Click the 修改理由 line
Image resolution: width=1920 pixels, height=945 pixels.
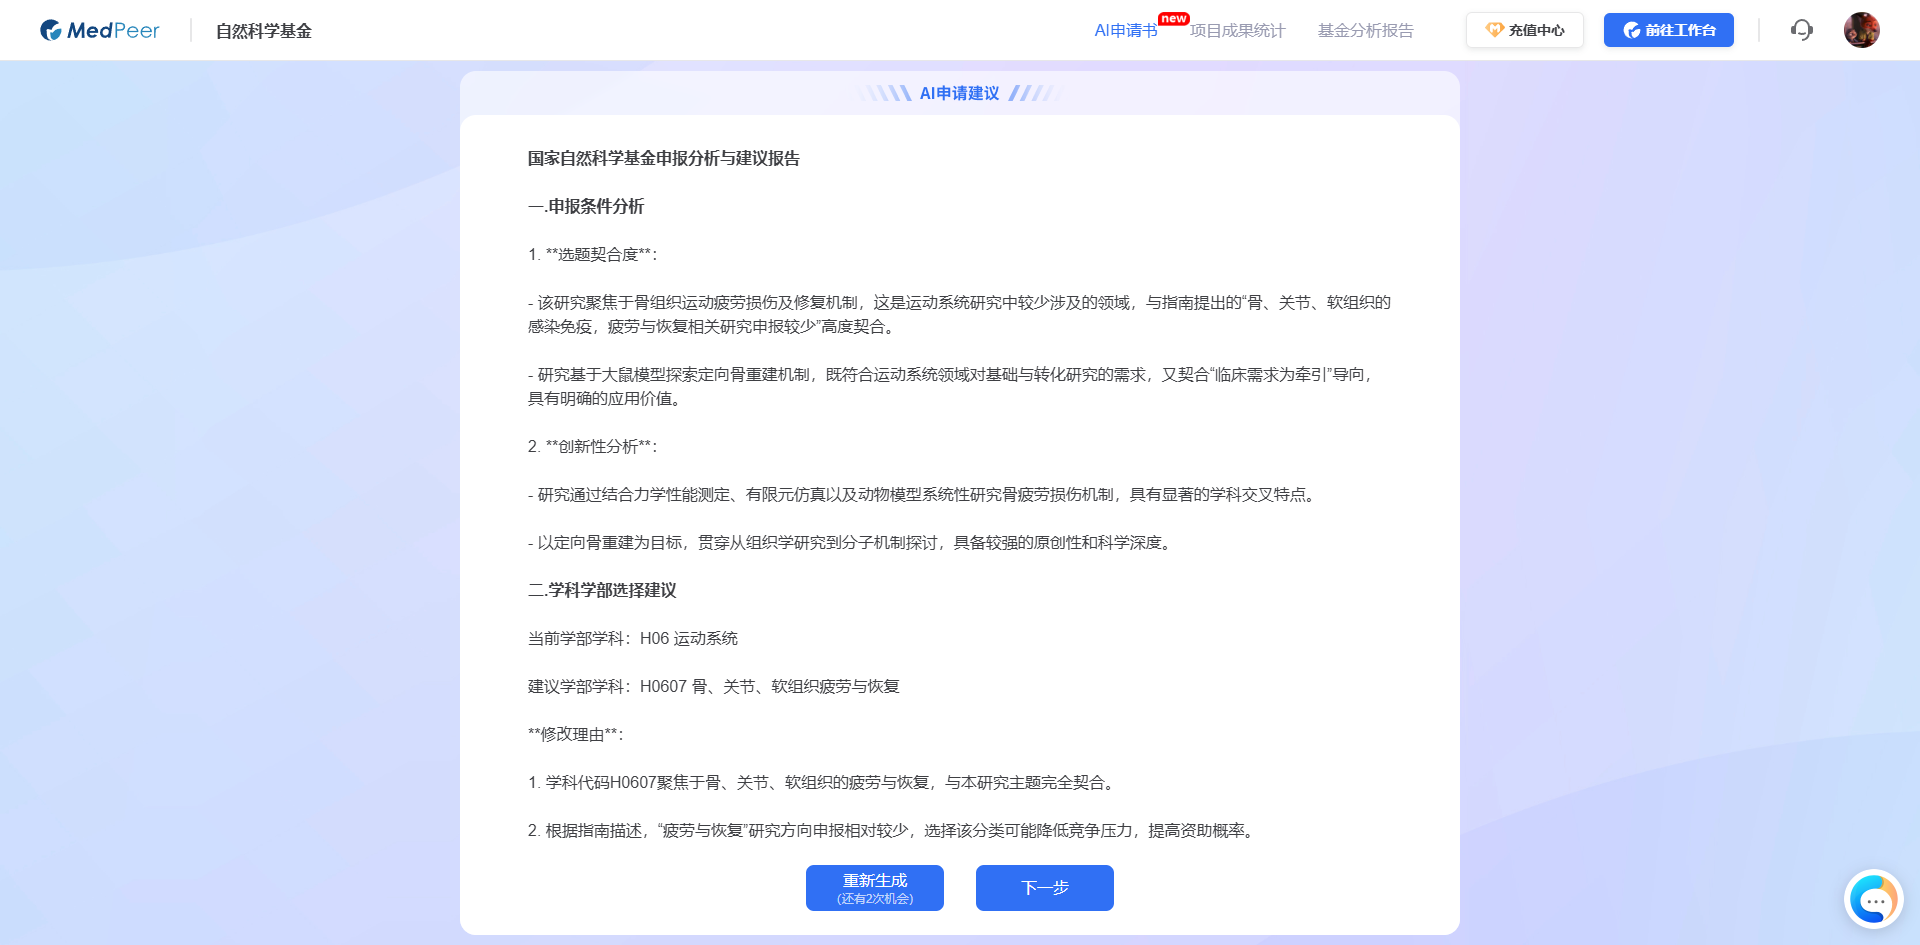click(x=575, y=734)
